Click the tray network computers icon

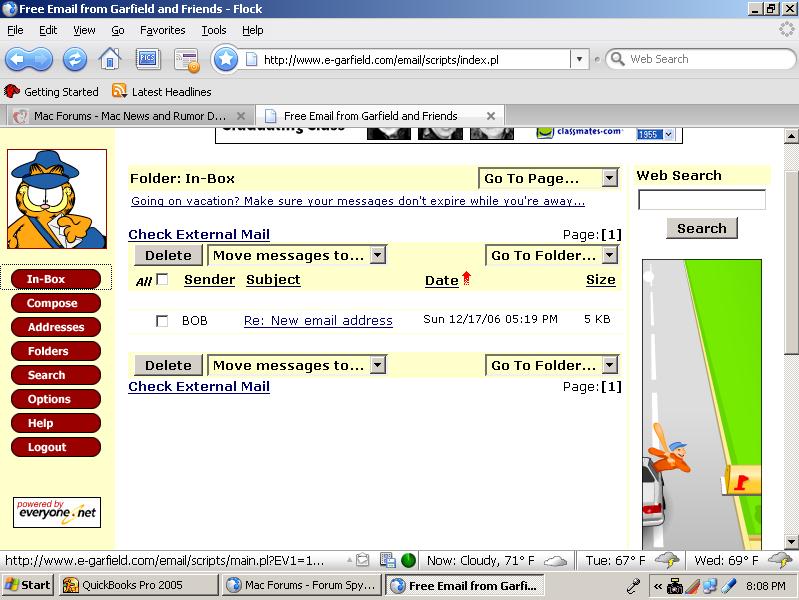tap(710, 586)
